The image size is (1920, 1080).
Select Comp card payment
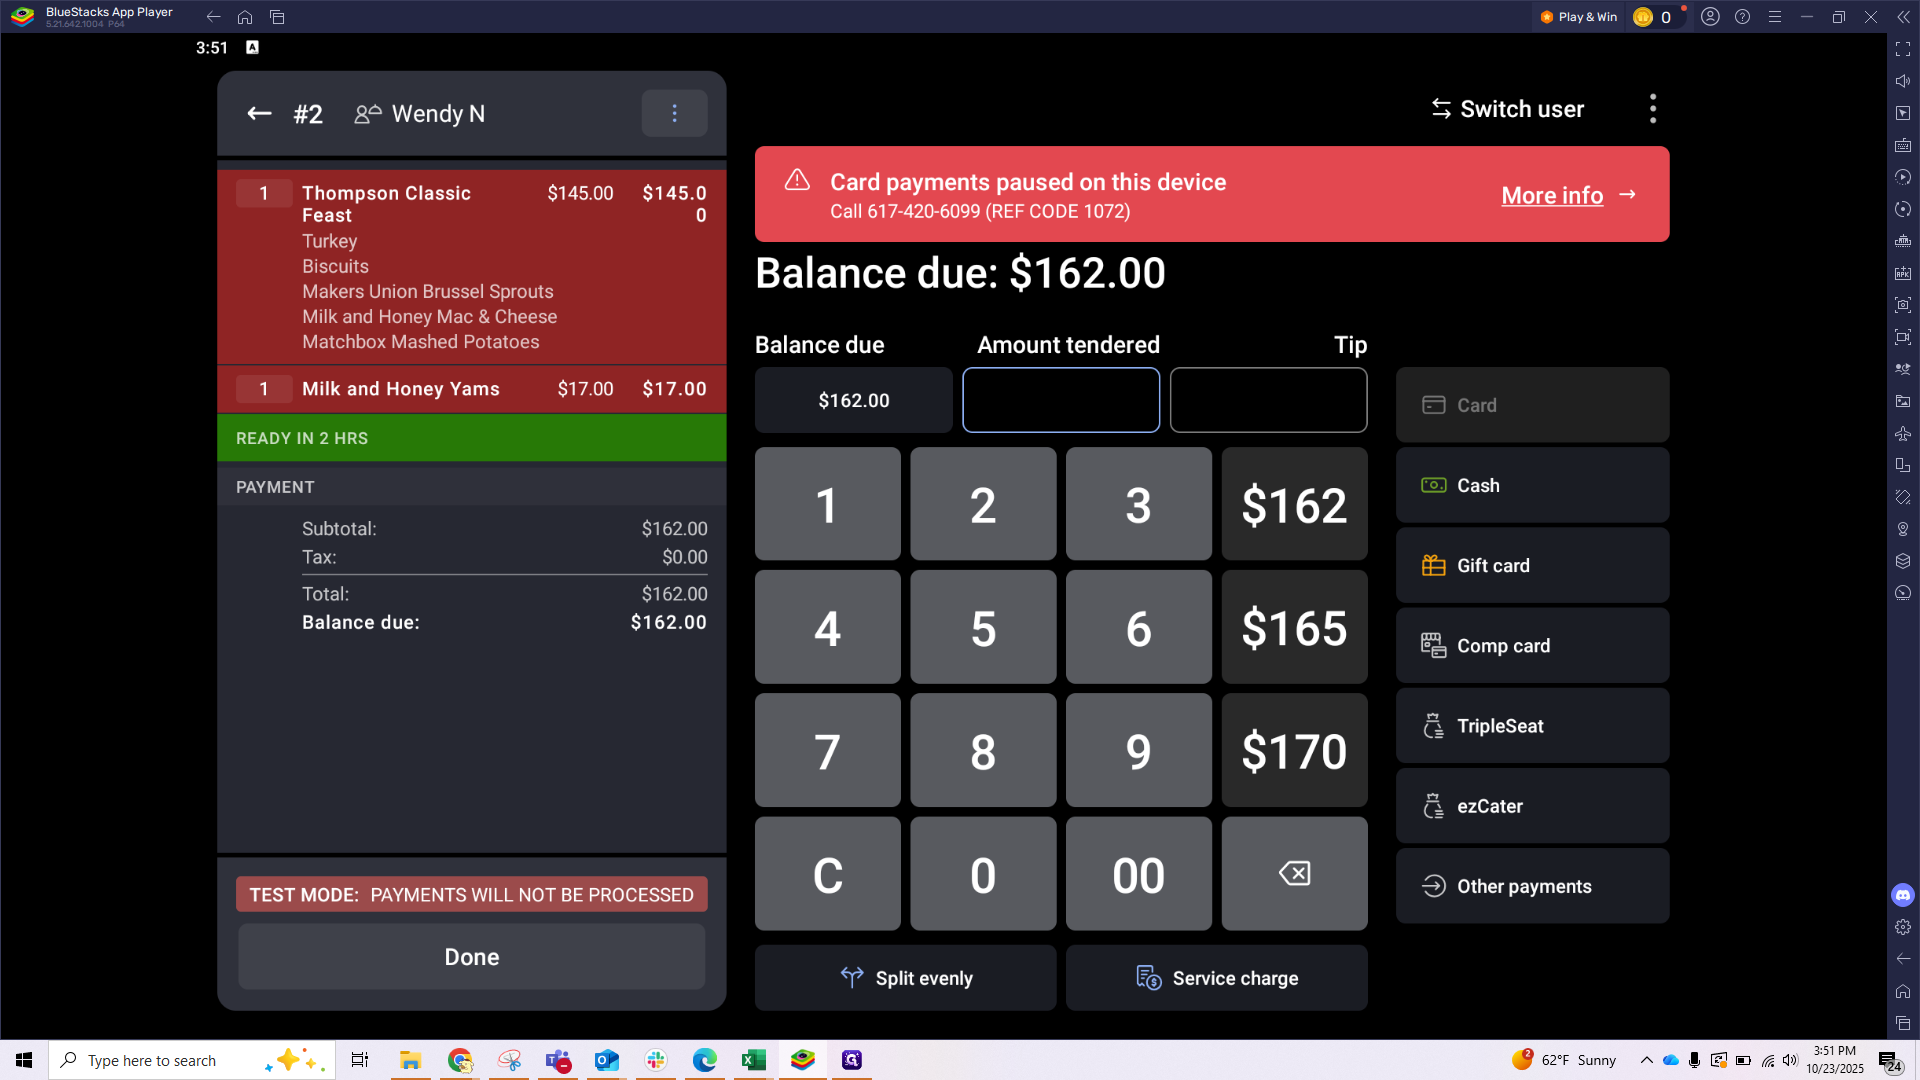[x=1532, y=646]
